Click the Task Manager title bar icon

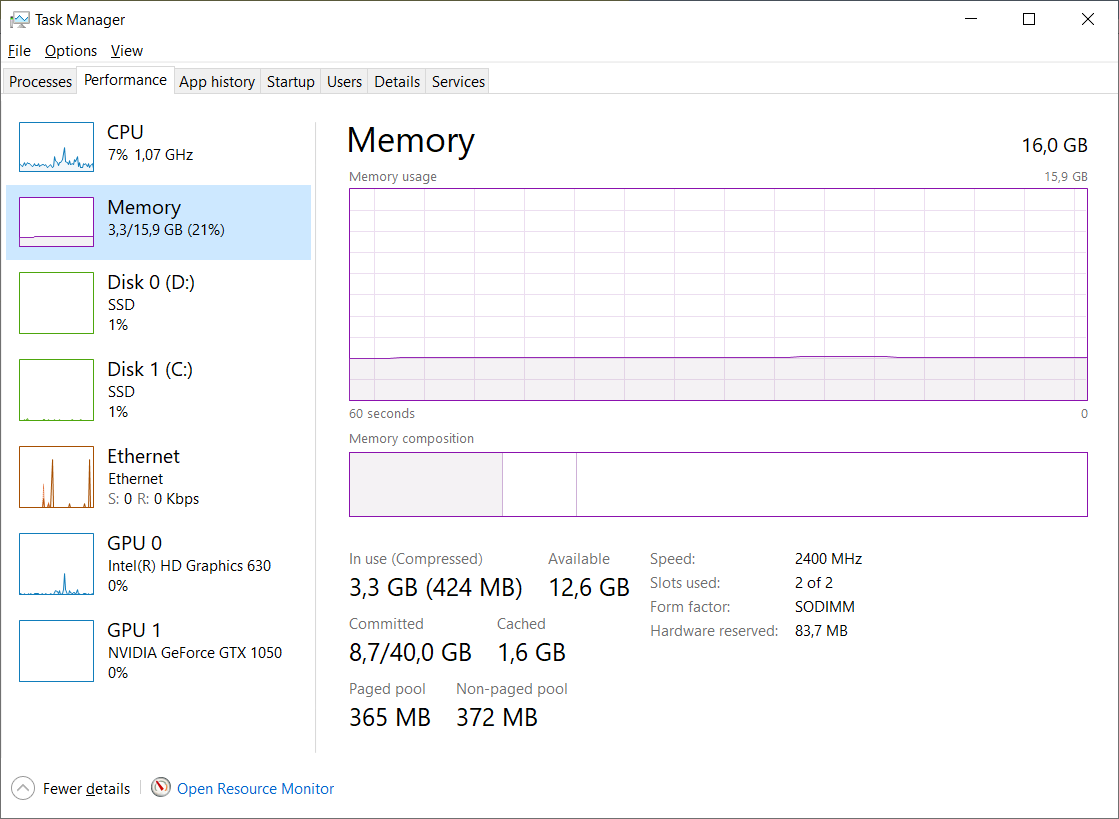pos(19,20)
